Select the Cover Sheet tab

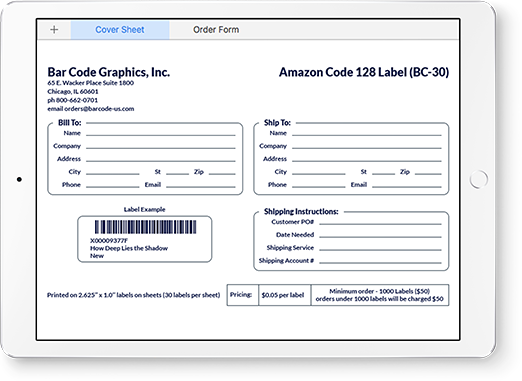click(120, 30)
